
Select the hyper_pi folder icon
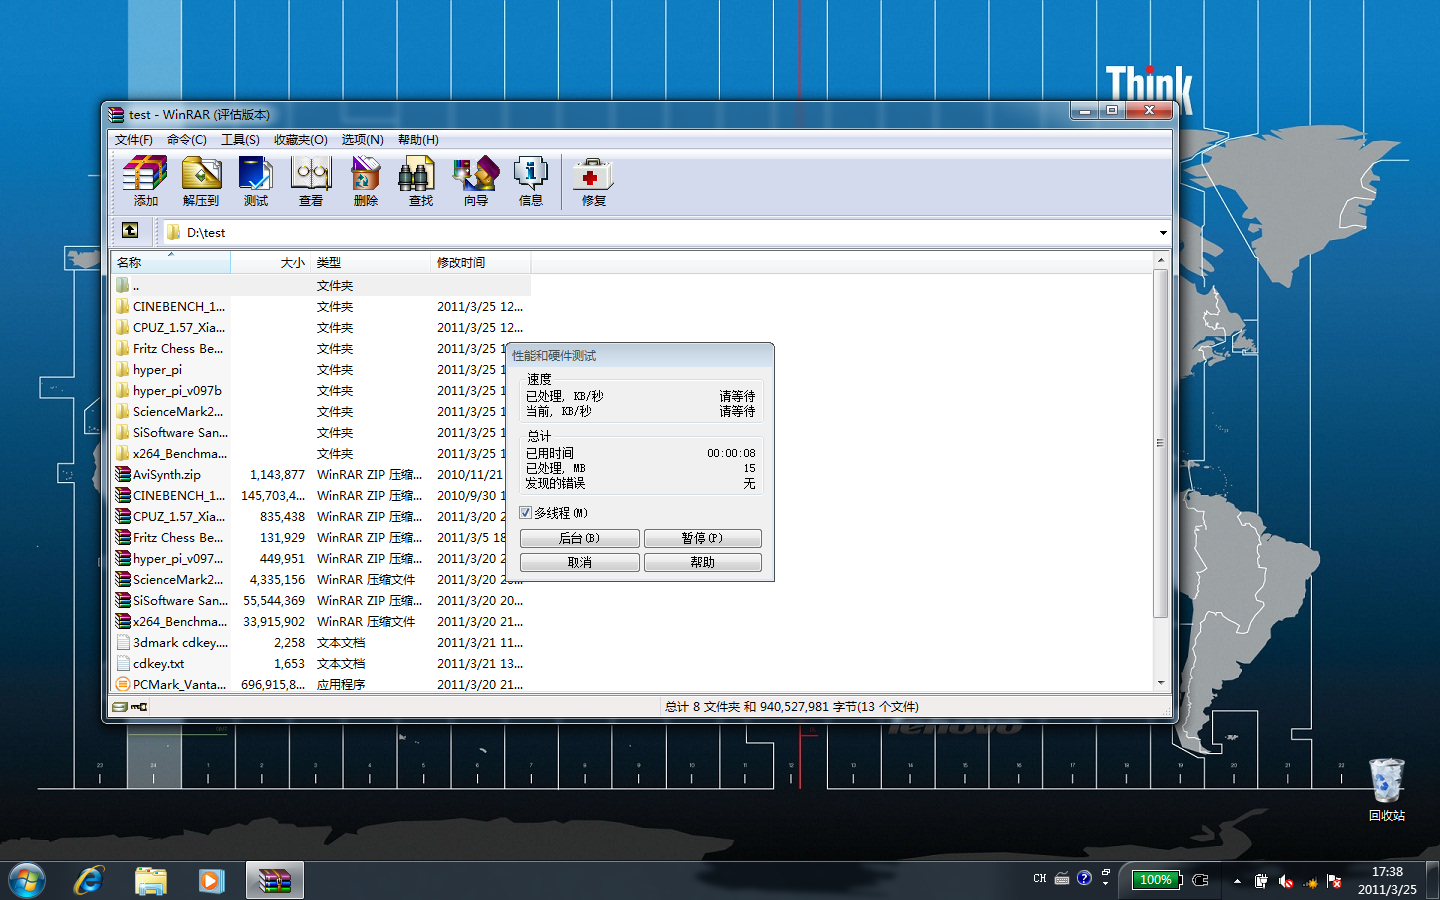coord(123,370)
